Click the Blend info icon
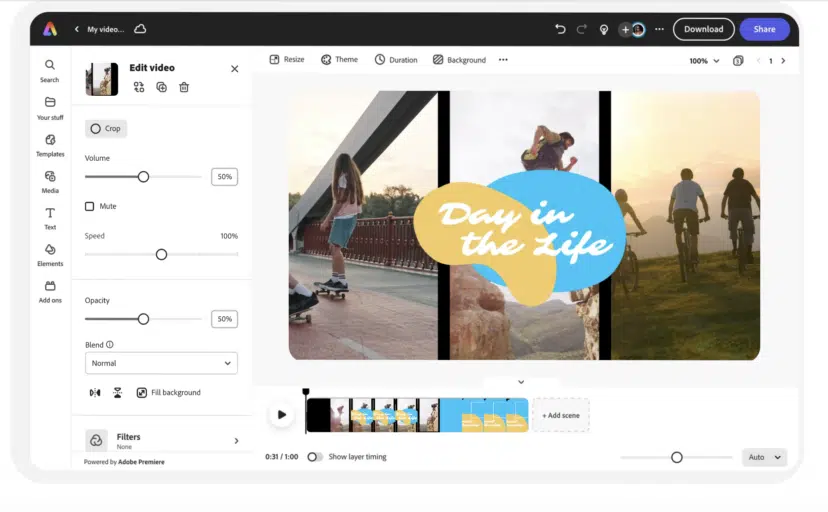 click(x=109, y=344)
